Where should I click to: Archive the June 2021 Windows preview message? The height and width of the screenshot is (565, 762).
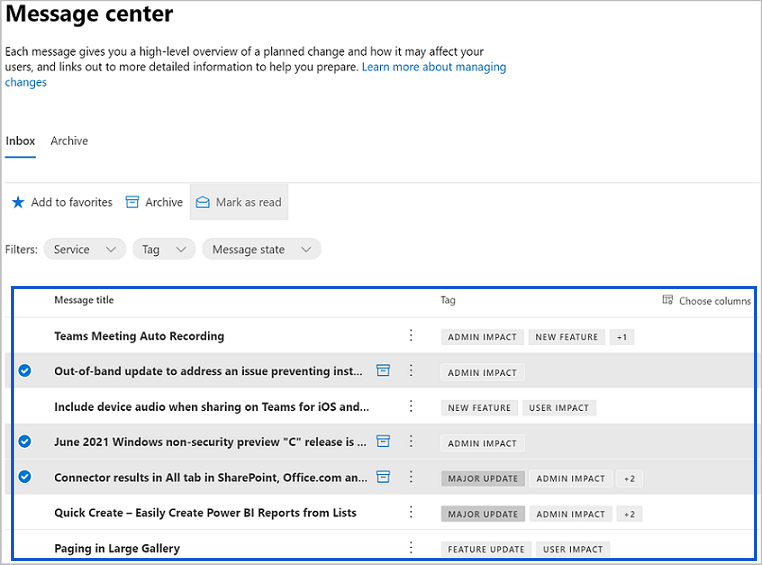(383, 441)
